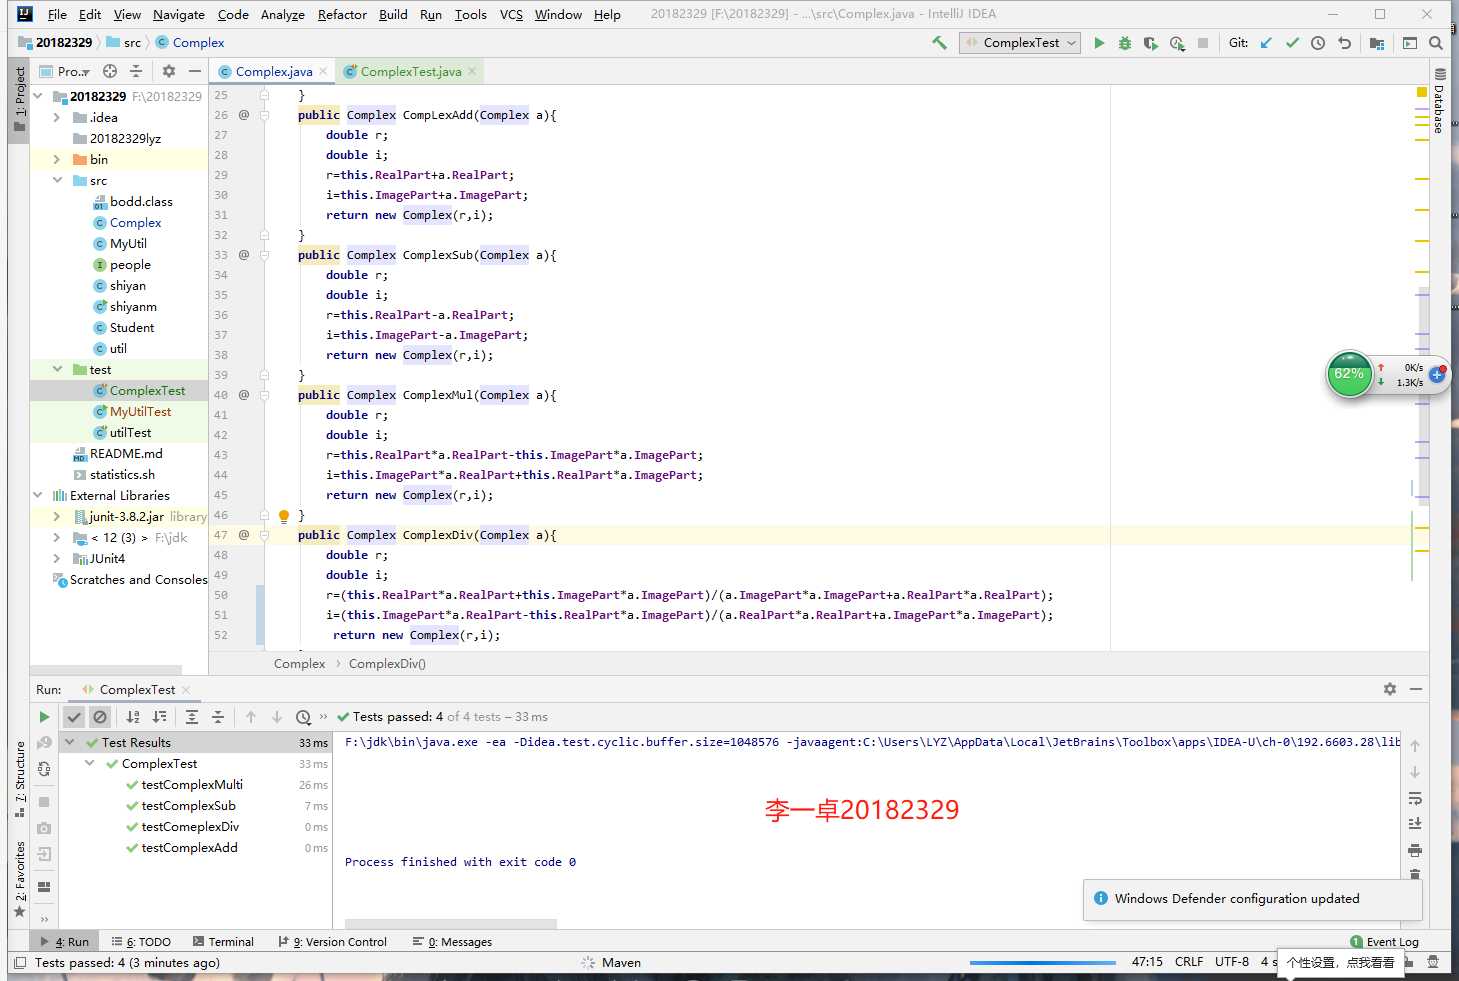This screenshot has width=1459, height=981.
Task: Print run output with printer icon
Action: (x=1415, y=850)
